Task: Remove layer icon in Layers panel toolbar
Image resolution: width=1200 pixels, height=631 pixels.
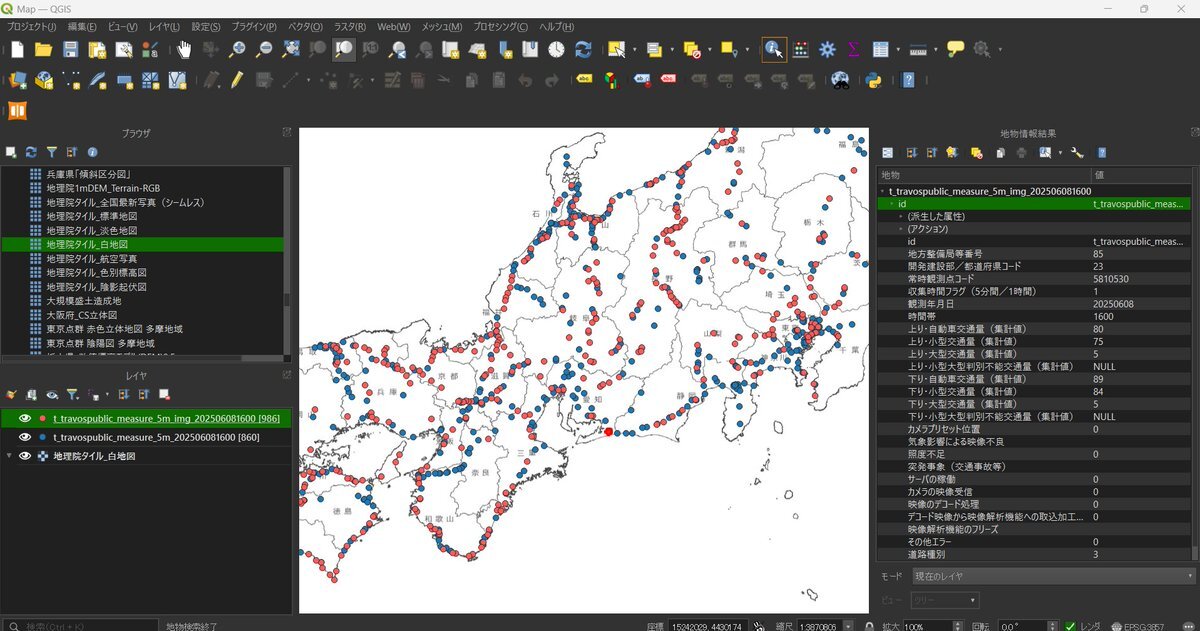Action: click(x=164, y=394)
